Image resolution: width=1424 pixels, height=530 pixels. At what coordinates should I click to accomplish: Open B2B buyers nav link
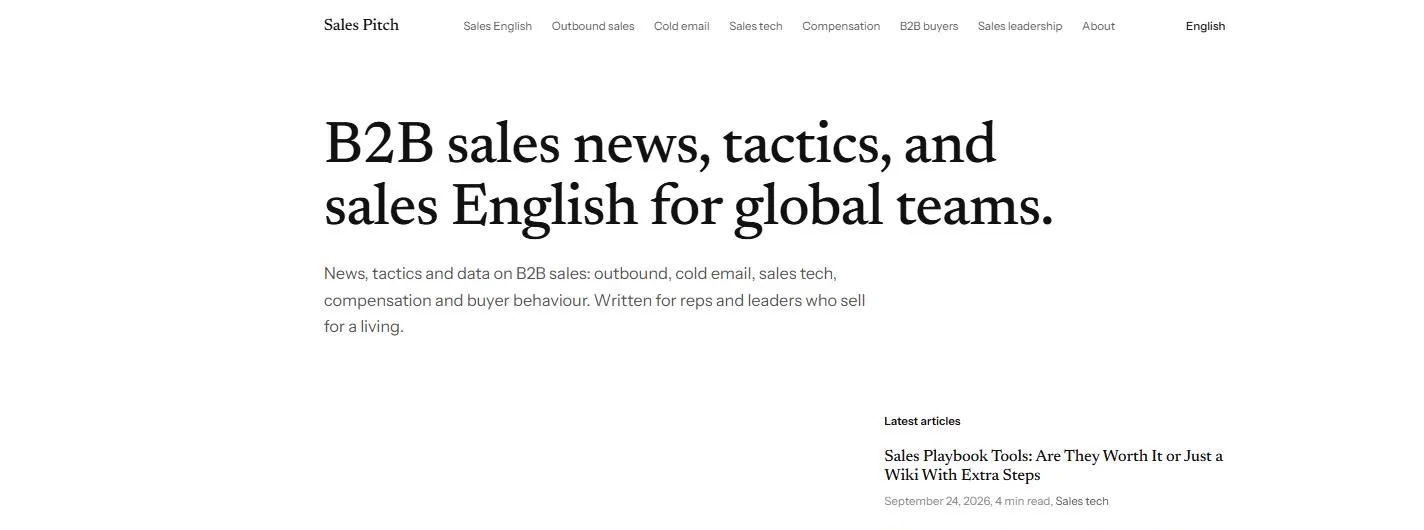928,26
